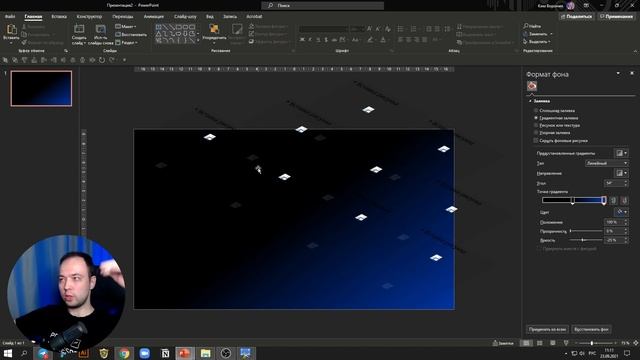640x360 pixels.
Task: Click the Примечания (Comments) button
Action: [616, 17]
